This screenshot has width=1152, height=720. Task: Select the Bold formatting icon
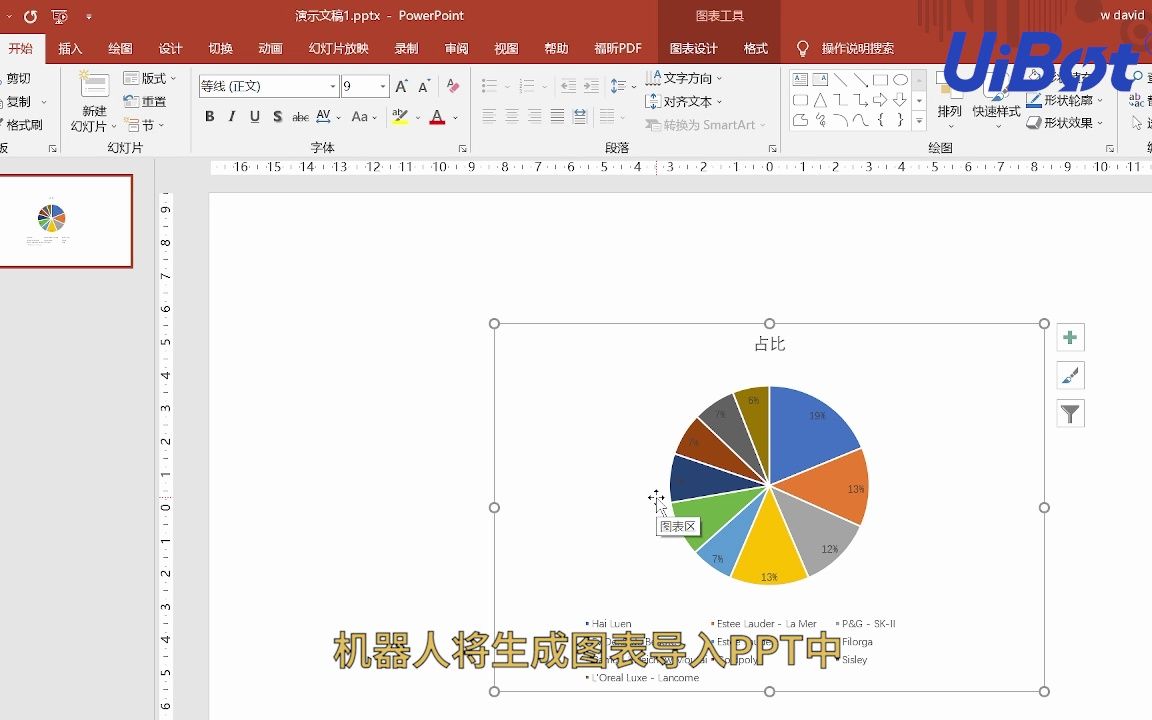point(209,117)
